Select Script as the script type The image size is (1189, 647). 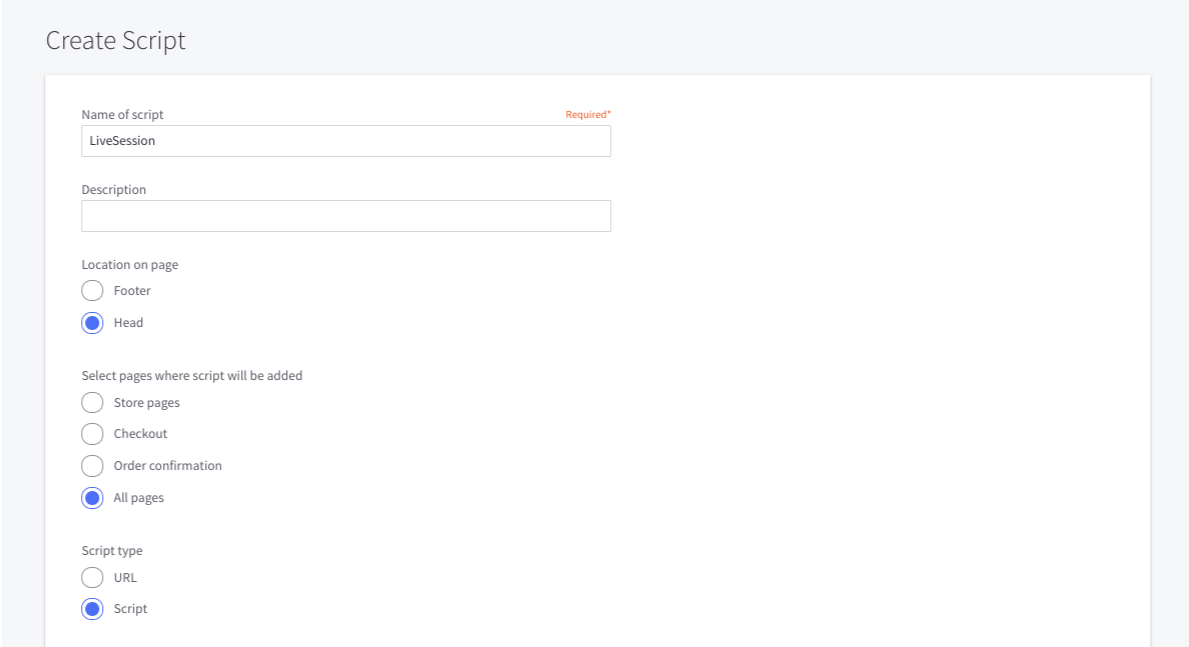pos(92,608)
